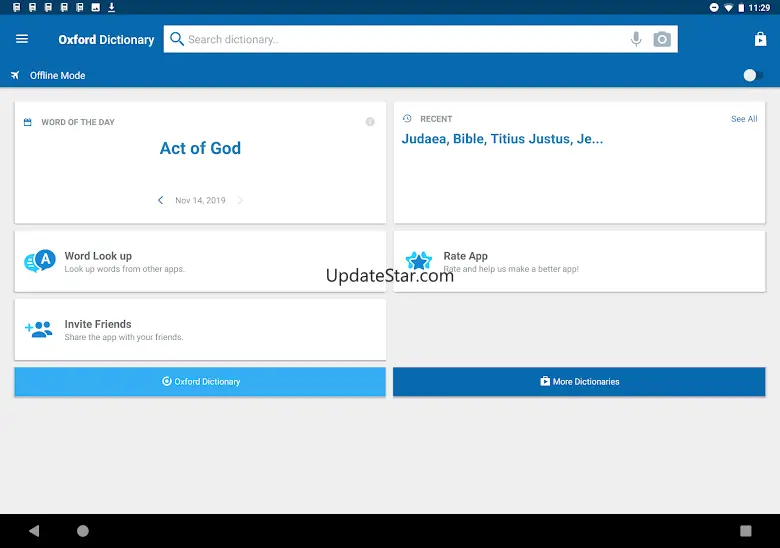Open Word of the Day info icon
The width and height of the screenshot is (780, 548).
click(x=370, y=122)
